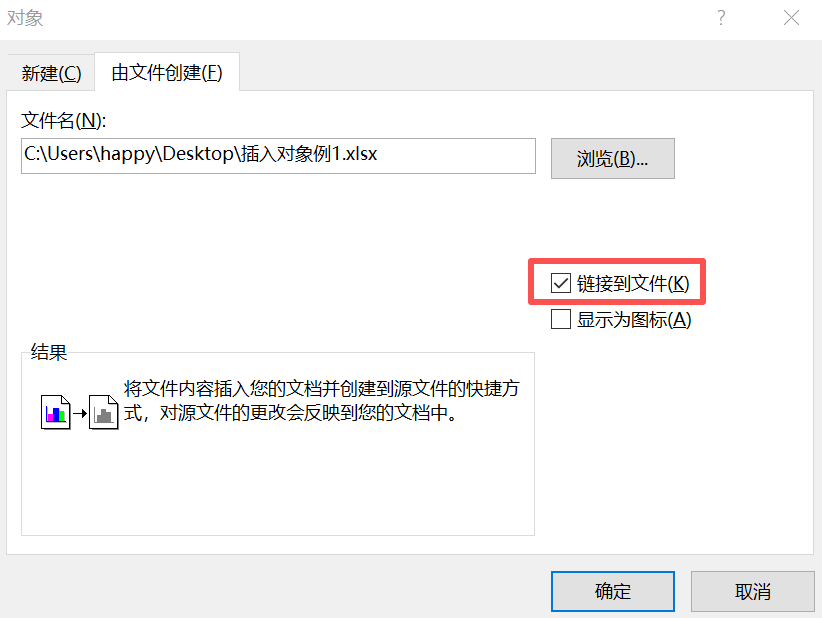Click the colorful chart source file icon
Image resolution: width=822 pixels, height=618 pixels.
(x=56, y=412)
